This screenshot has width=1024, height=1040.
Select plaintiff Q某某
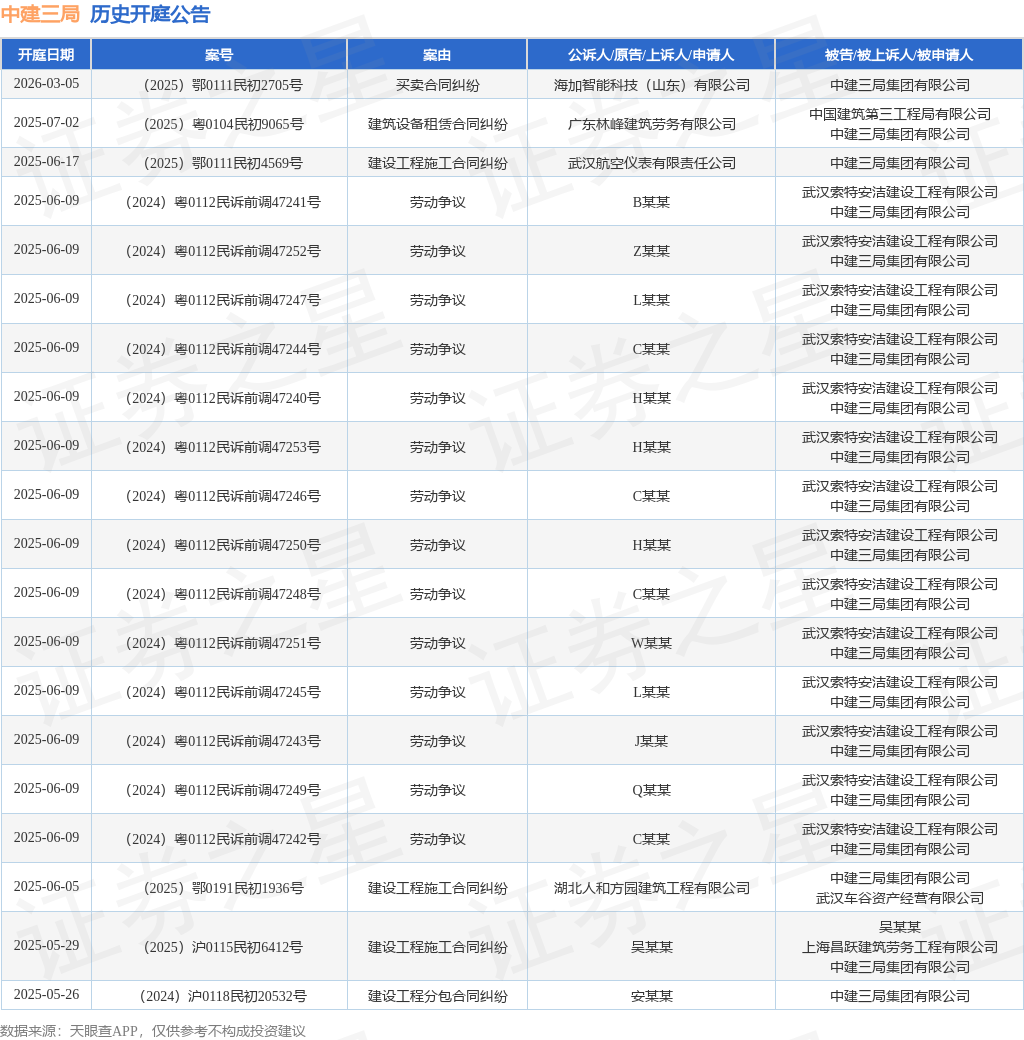(651, 791)
